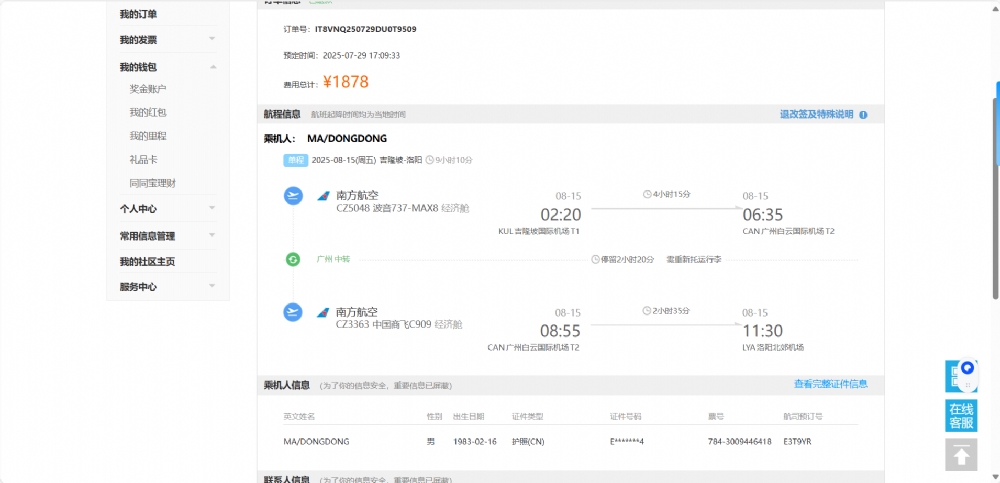Click the floating blue chat bubble icon
This screenshot has width=1000, height=483.
click(968, 368)
